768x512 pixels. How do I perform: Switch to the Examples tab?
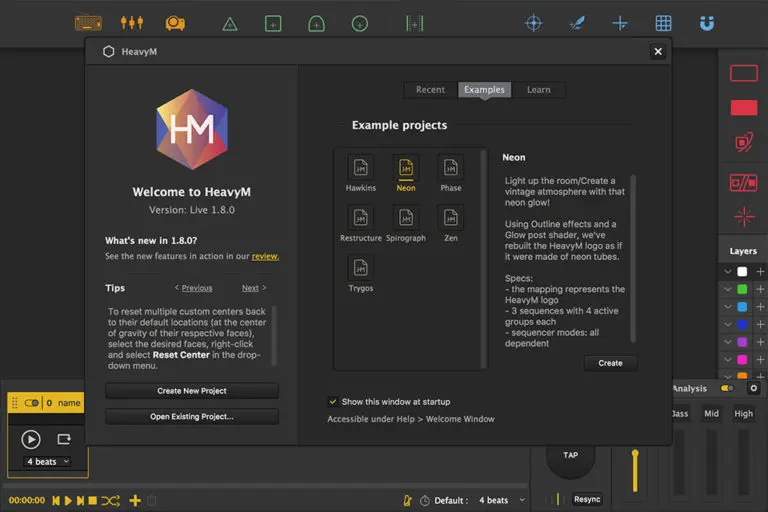pos(484,90)
